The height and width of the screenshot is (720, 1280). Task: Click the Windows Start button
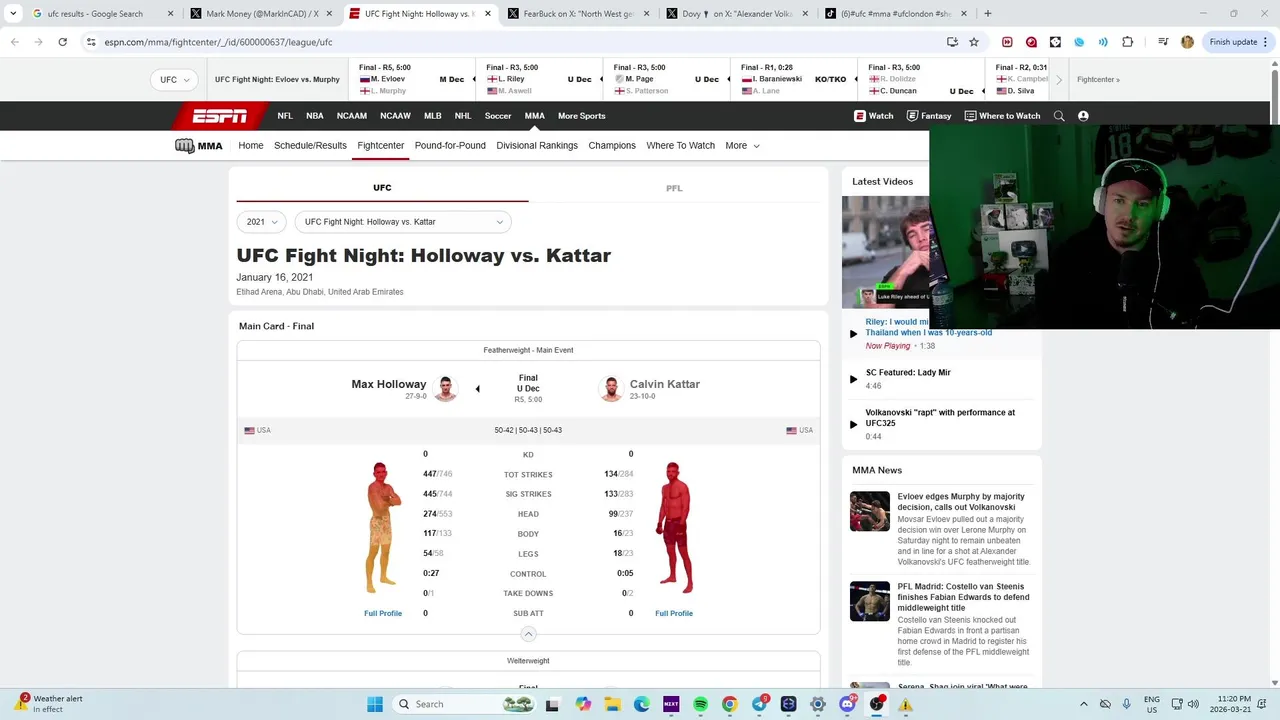point(375,704)
